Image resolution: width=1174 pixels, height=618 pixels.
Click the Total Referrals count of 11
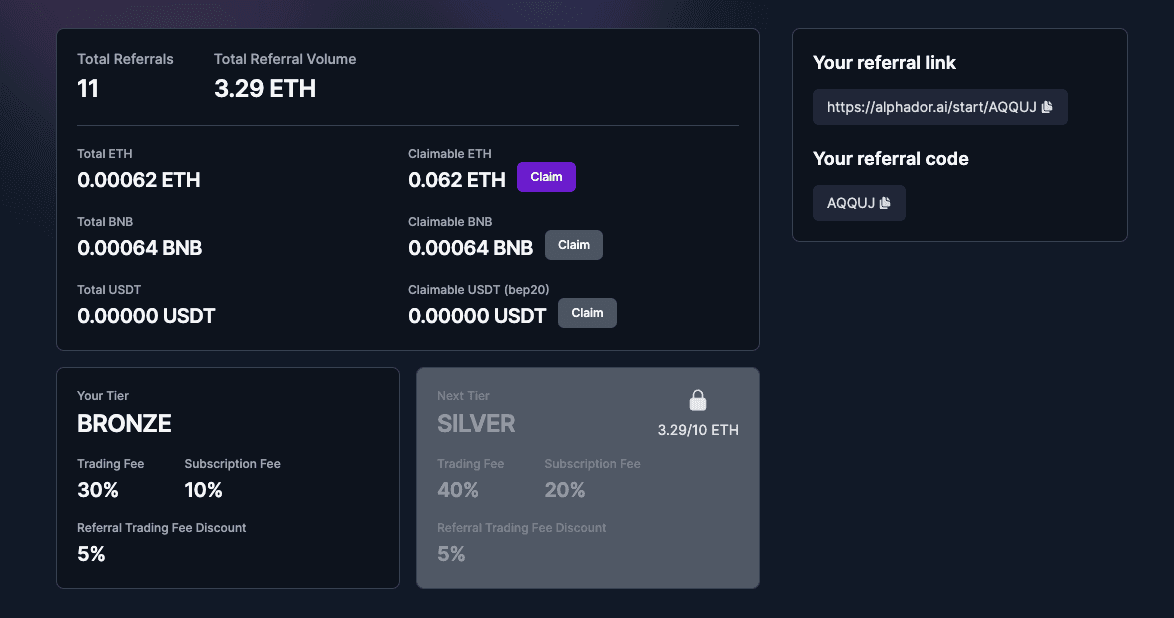tap(88, 88)
